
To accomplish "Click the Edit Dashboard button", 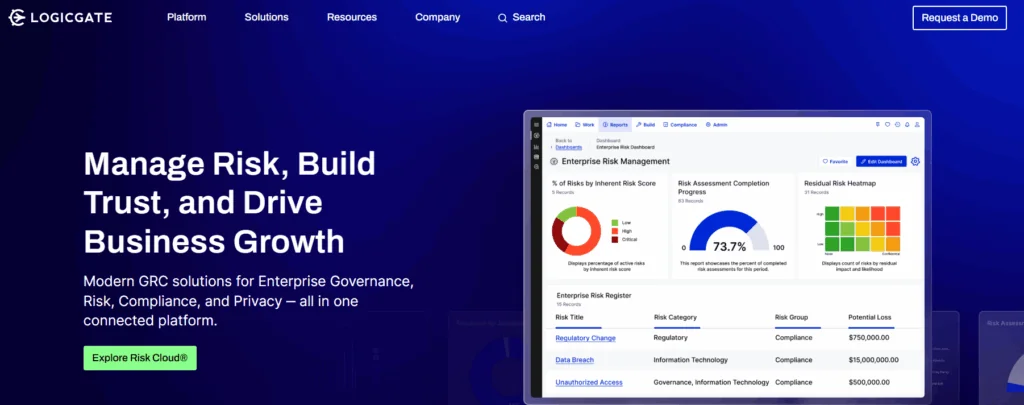I will [x=881, y=161].
